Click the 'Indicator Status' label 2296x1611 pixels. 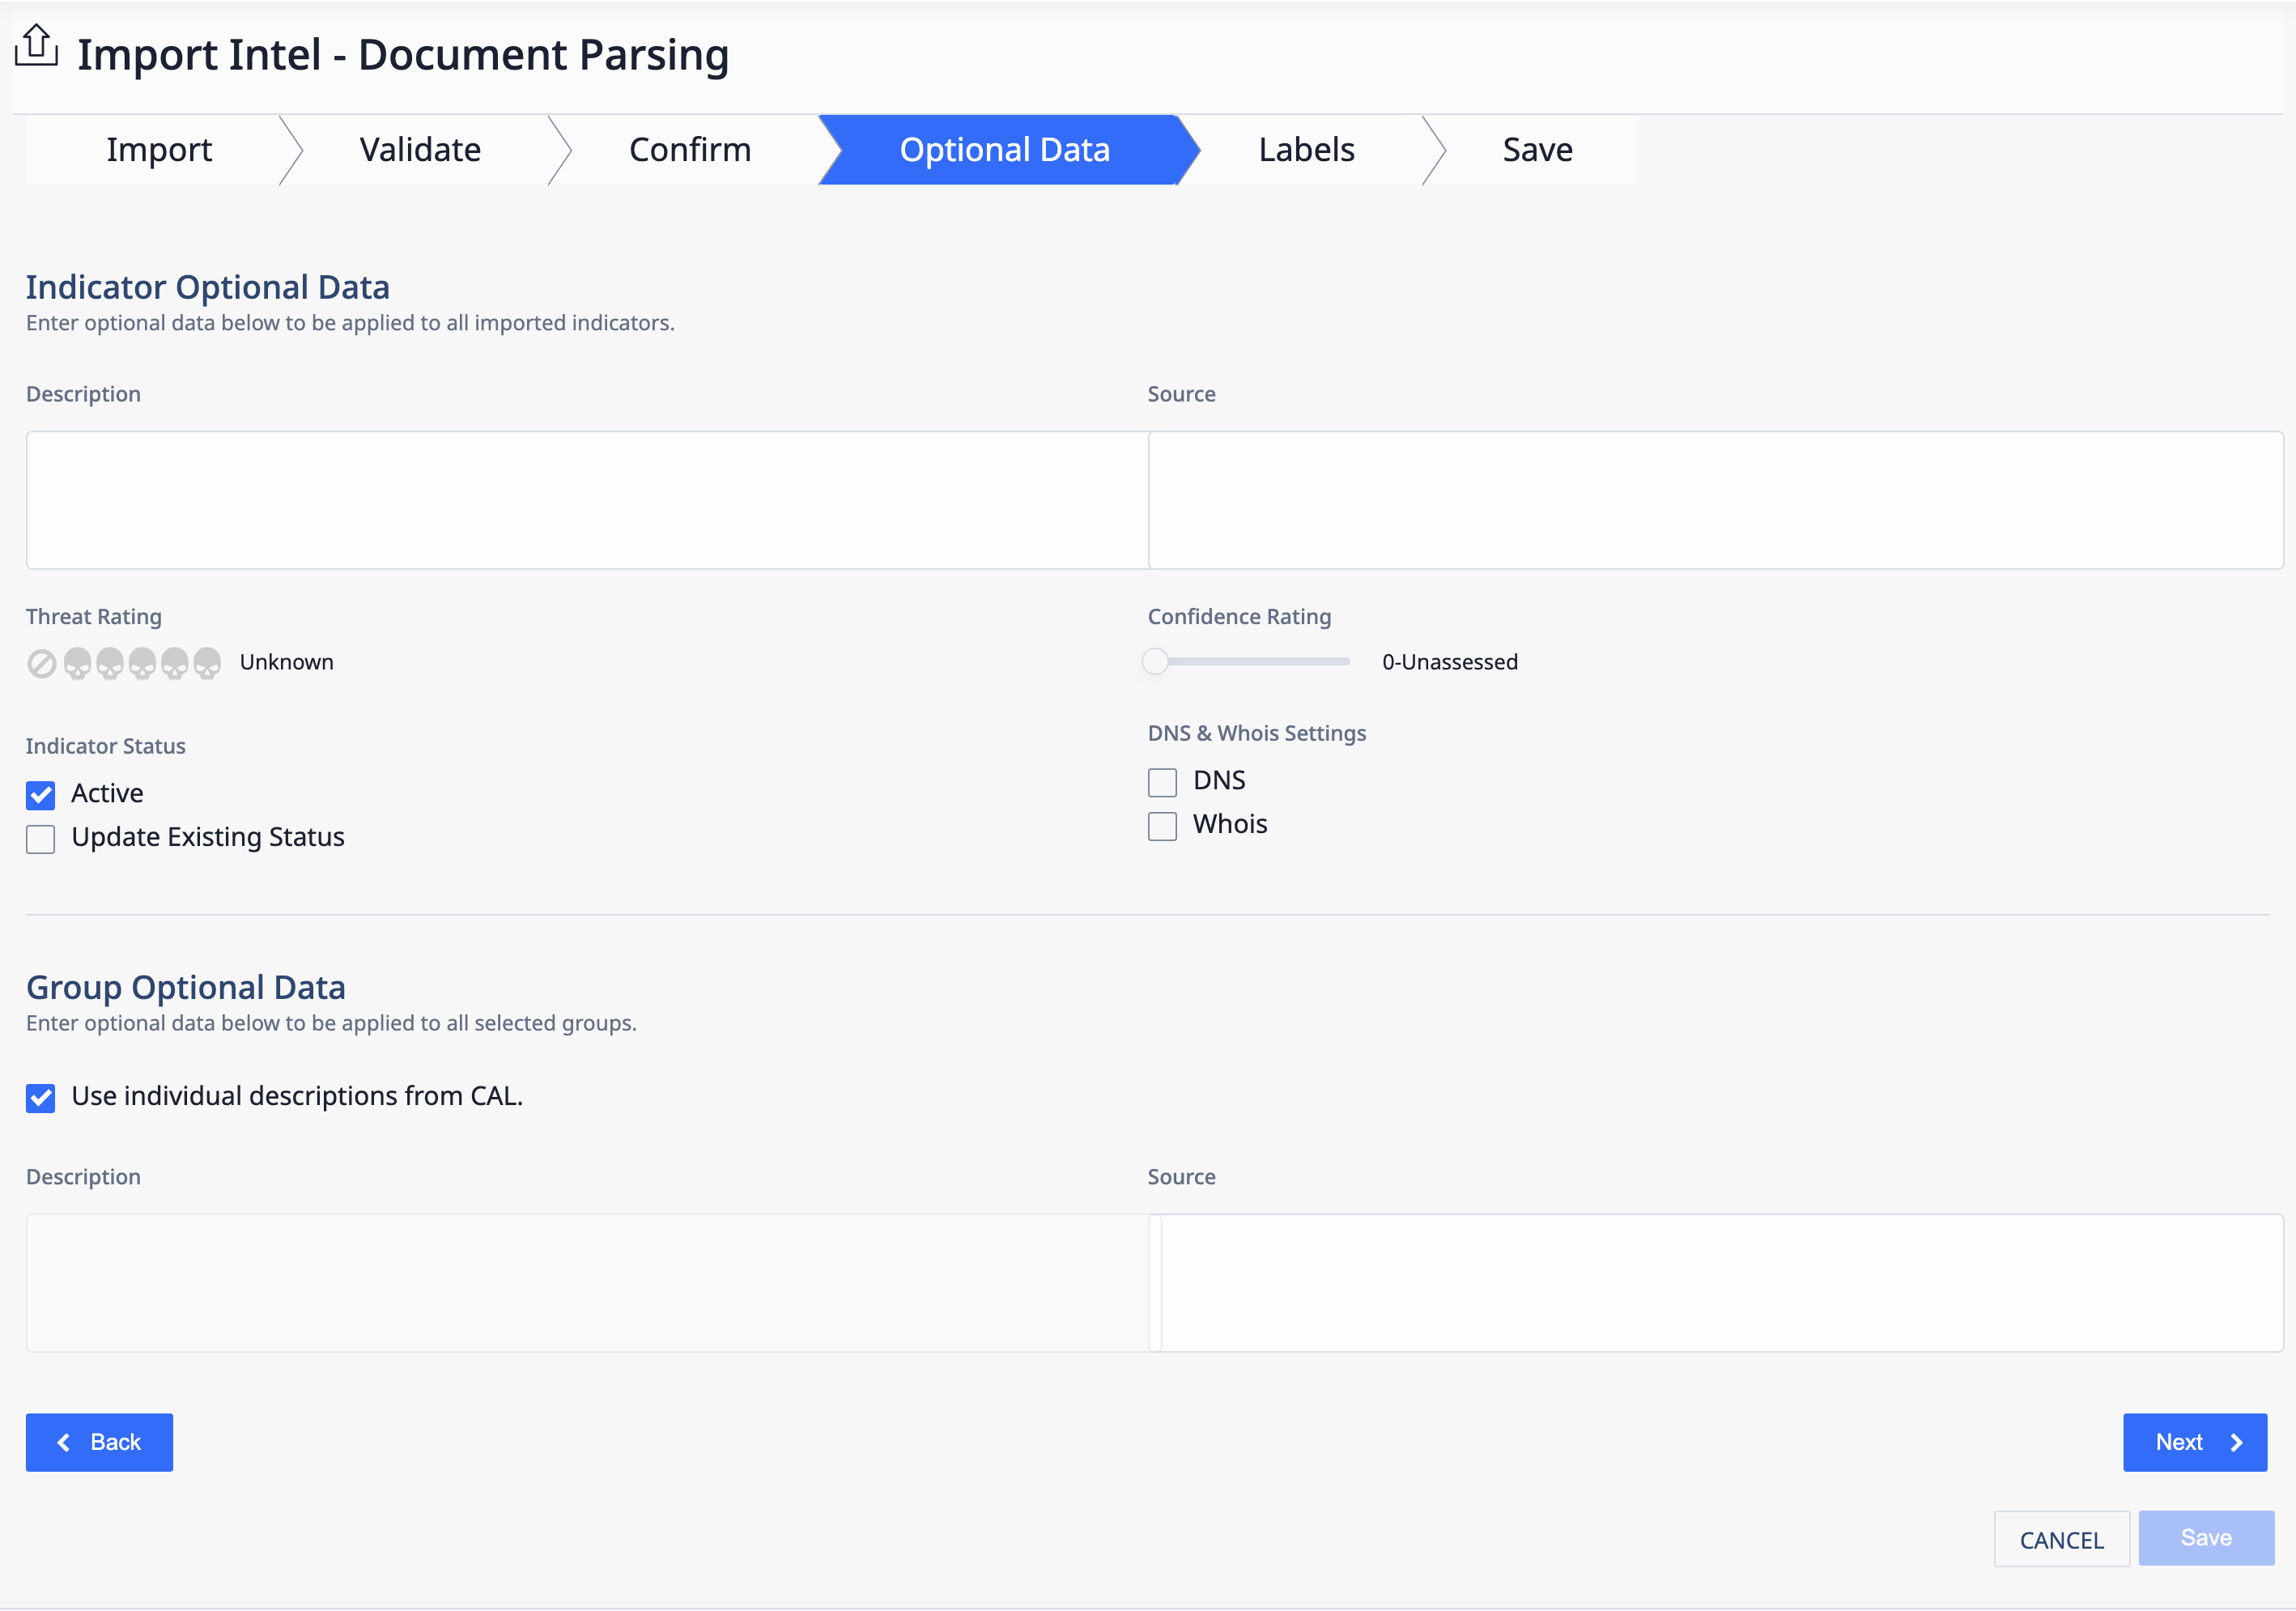coord(106,746)
